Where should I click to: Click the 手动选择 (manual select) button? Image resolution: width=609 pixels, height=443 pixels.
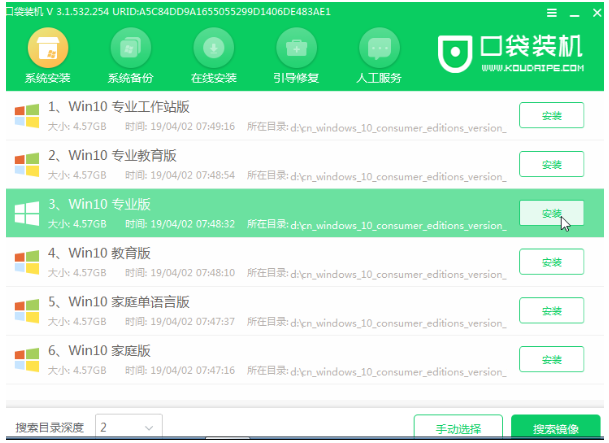click(x=458, y=428)
